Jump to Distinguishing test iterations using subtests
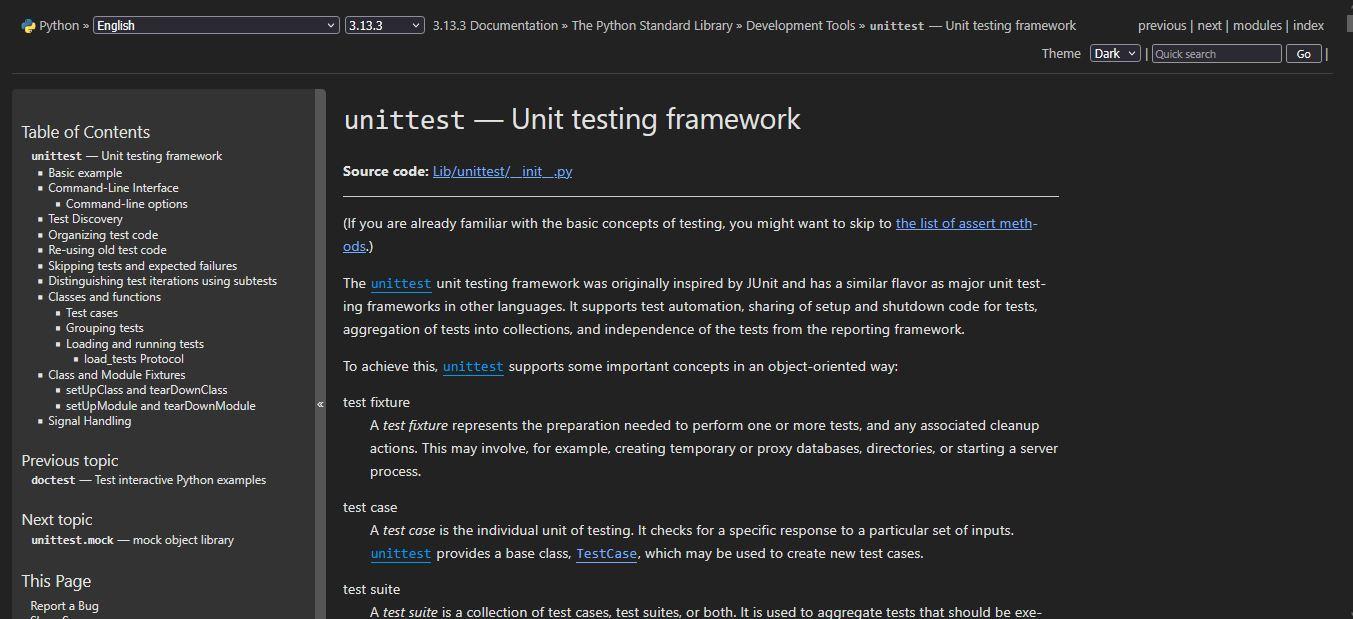The height and width of the screenshot is (619, 1353). coord(163,281)
